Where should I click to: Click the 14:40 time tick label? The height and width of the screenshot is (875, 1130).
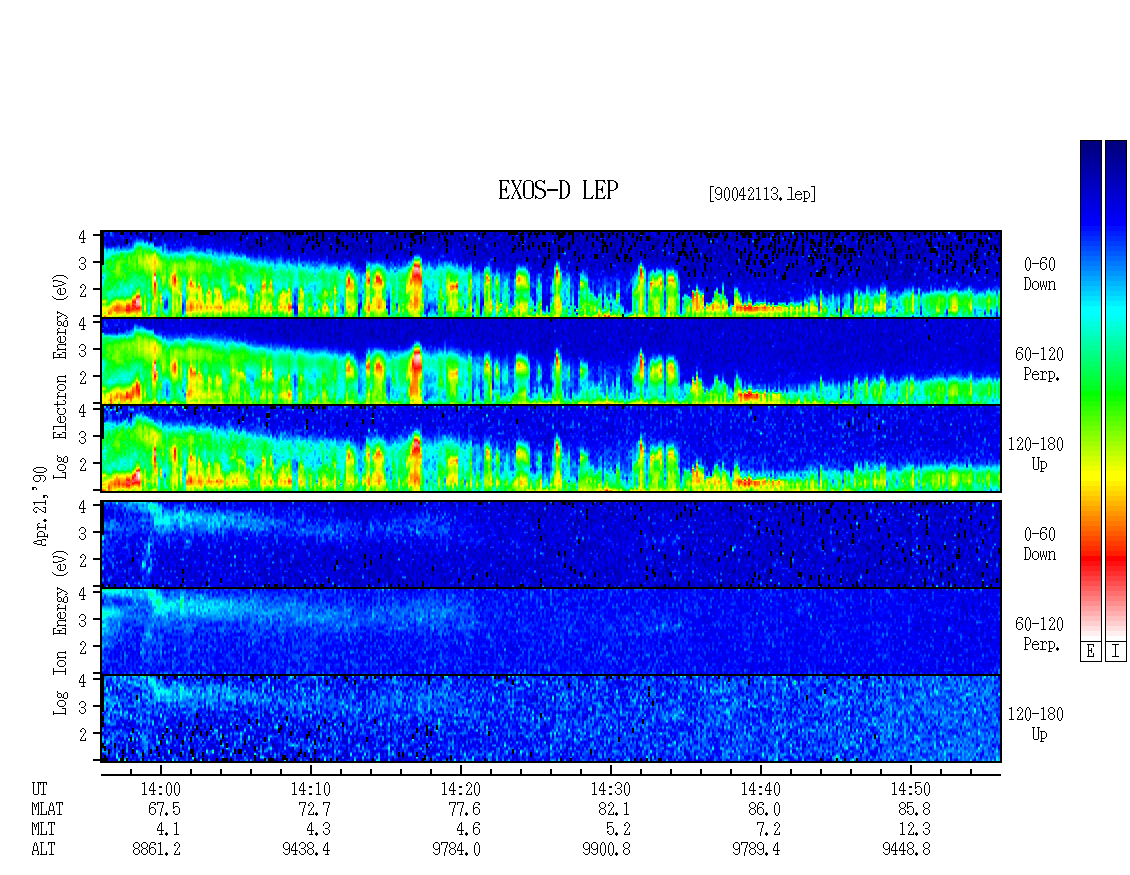point(760,789)
